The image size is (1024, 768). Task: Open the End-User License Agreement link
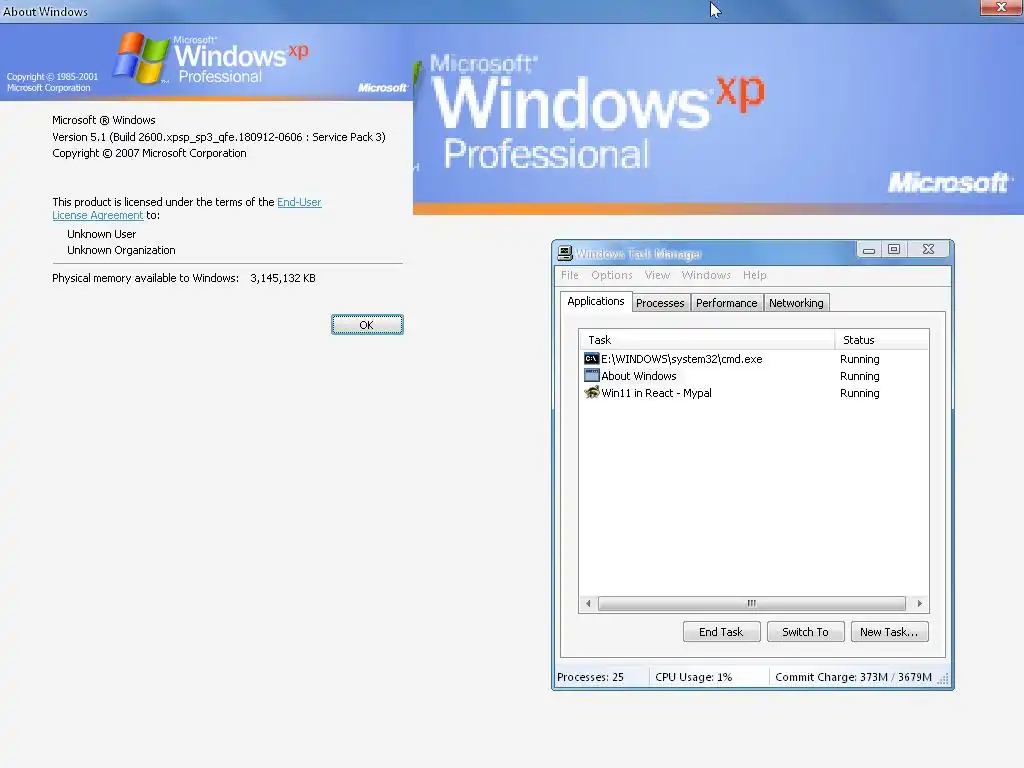(187, 208)
